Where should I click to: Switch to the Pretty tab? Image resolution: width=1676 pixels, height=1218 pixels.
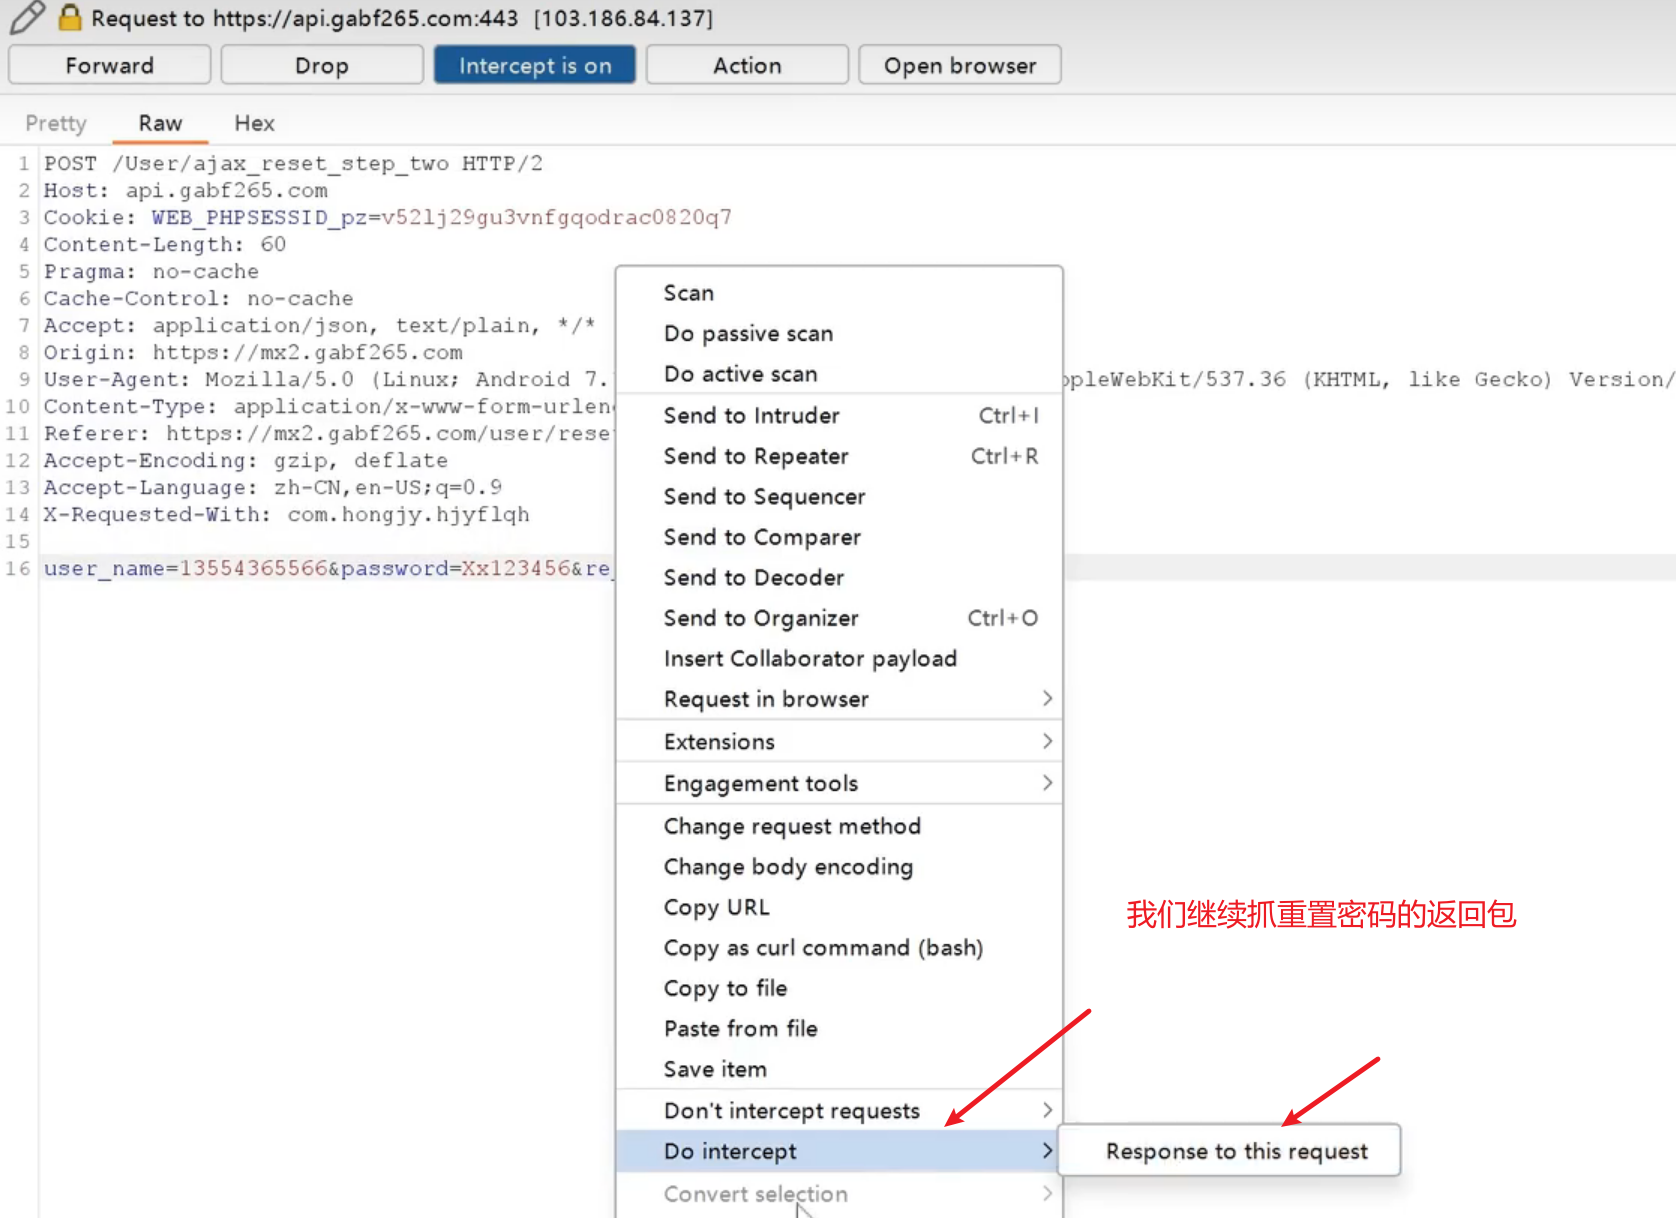point(56,123)
